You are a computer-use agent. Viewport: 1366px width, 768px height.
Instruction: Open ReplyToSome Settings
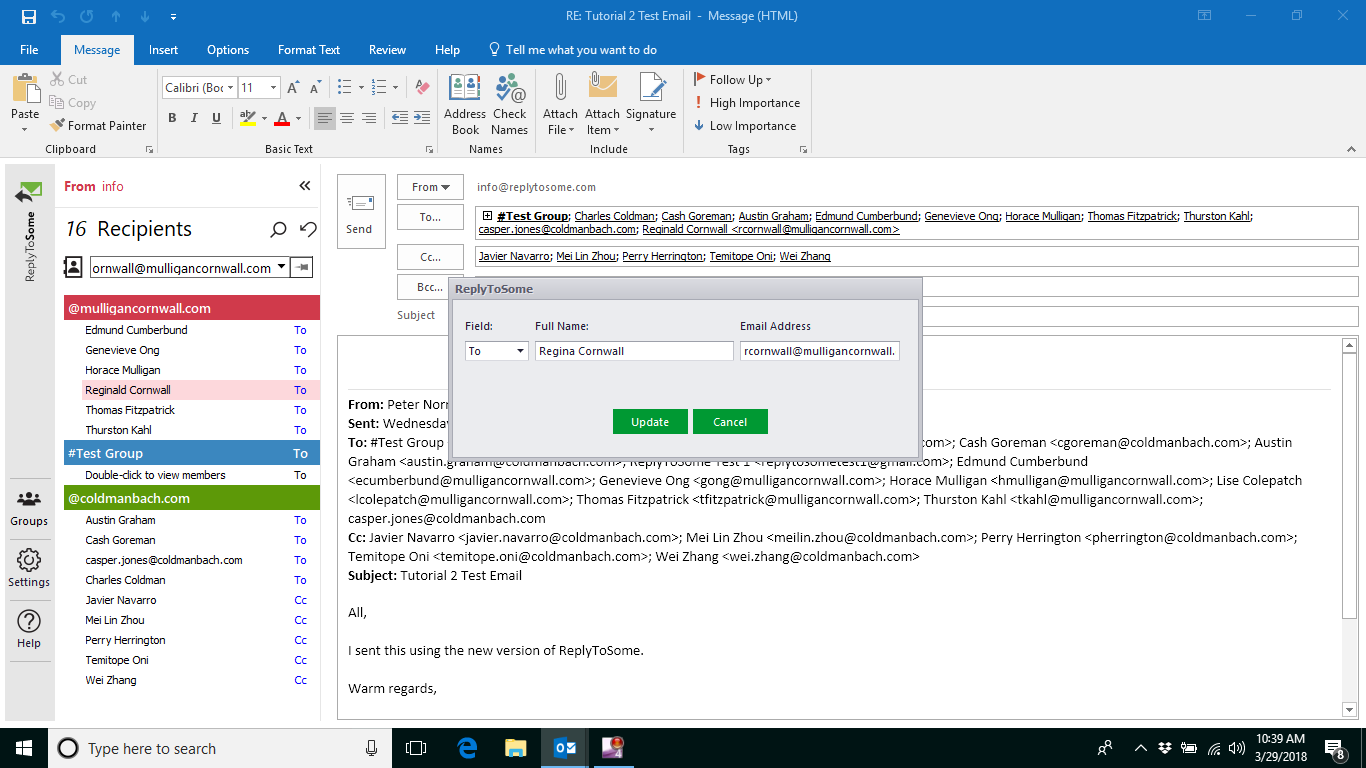[x=29, y=569]
